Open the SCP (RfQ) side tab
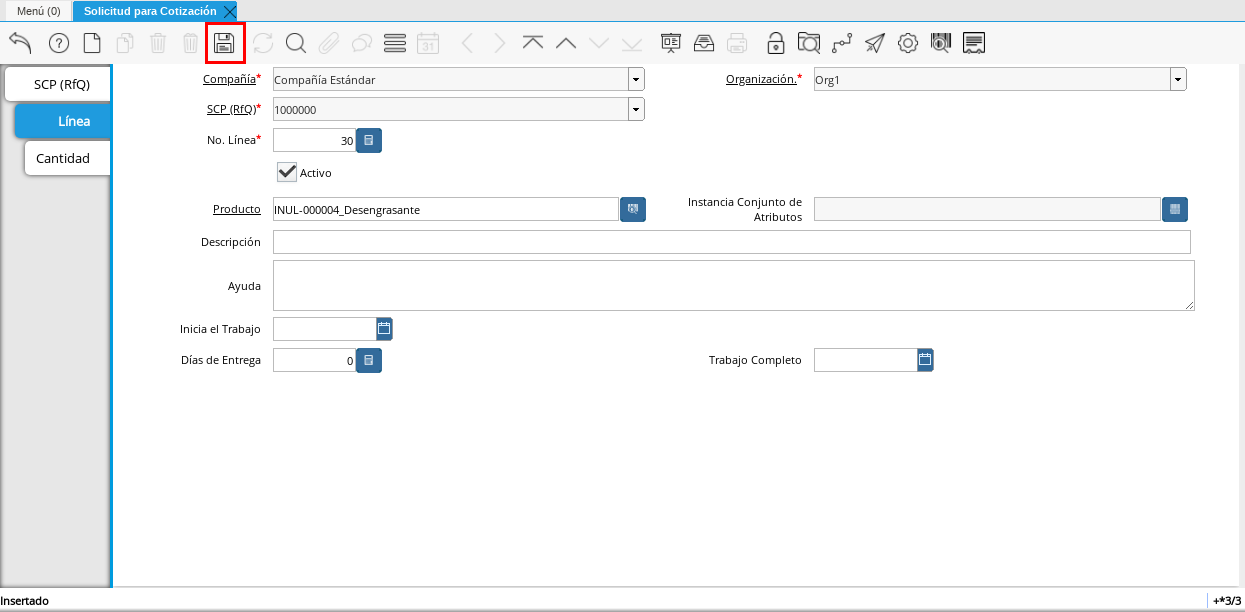1245x612 pixels. pos(59,84)
